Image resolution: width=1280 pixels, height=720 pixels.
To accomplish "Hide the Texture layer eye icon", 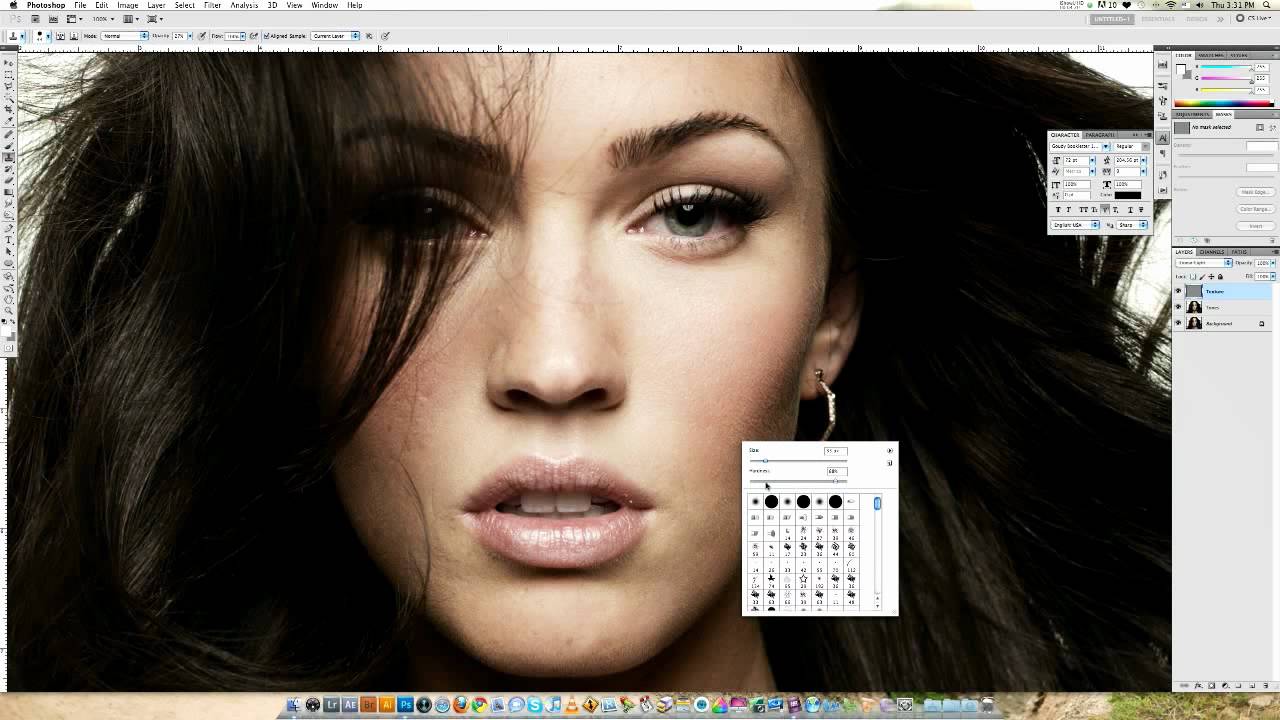I will pyautogui.click(x=1178, y=291).
